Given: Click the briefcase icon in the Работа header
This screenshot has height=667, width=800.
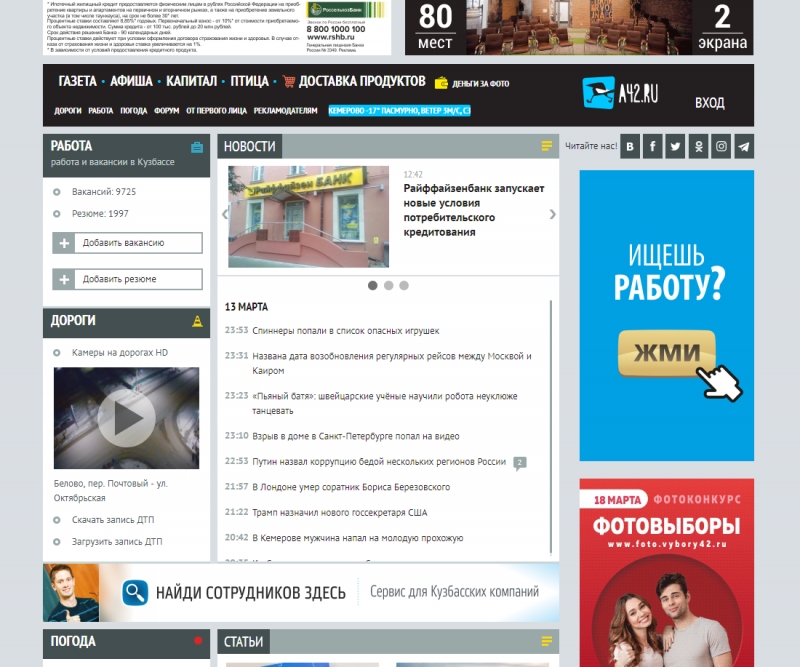Looking at the screenshot, I should pyautogui.click(x=197, y=147).
